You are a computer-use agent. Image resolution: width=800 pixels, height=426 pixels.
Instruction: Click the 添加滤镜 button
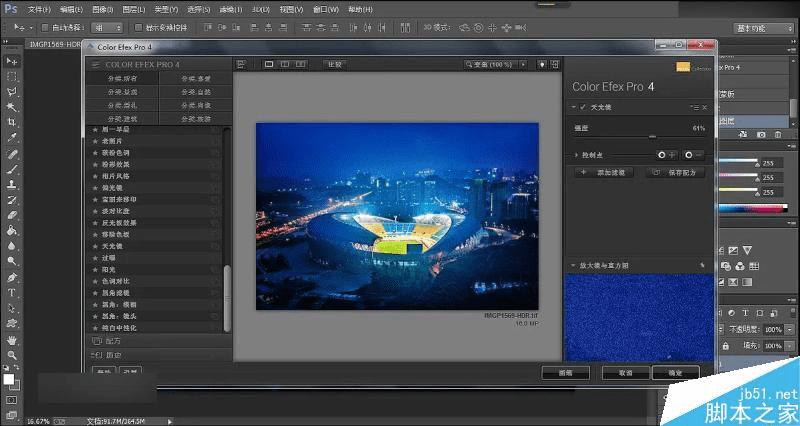[604, 172]
